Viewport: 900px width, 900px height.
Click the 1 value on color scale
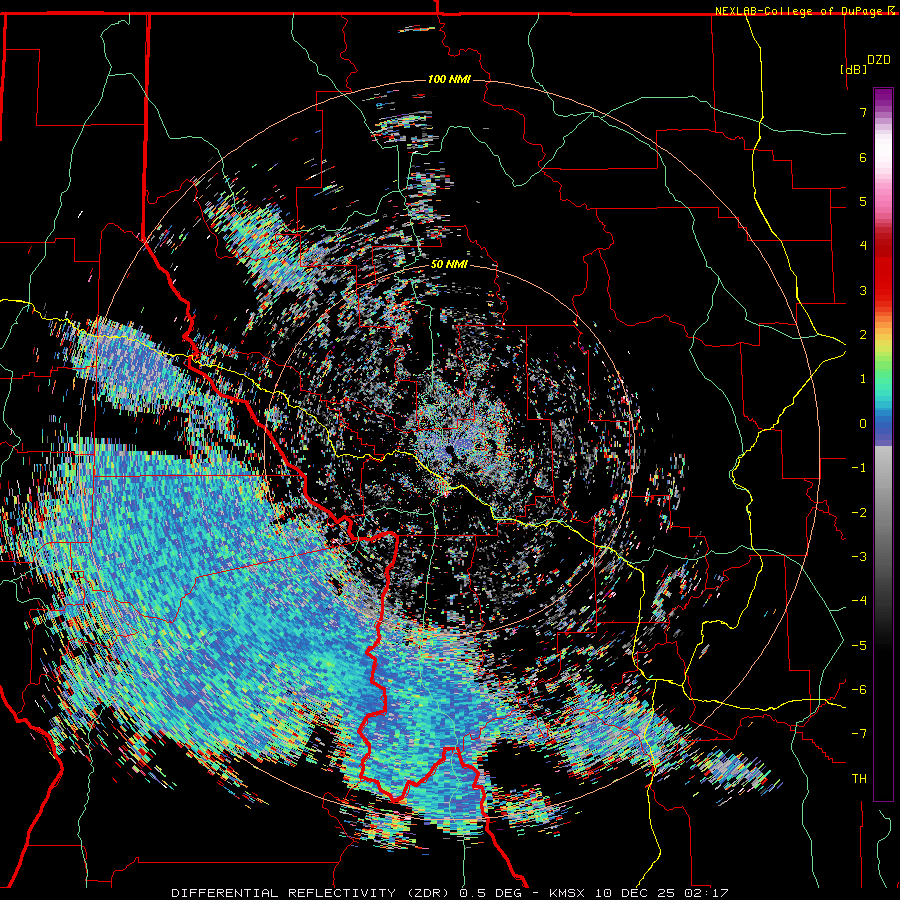point(863,379)
